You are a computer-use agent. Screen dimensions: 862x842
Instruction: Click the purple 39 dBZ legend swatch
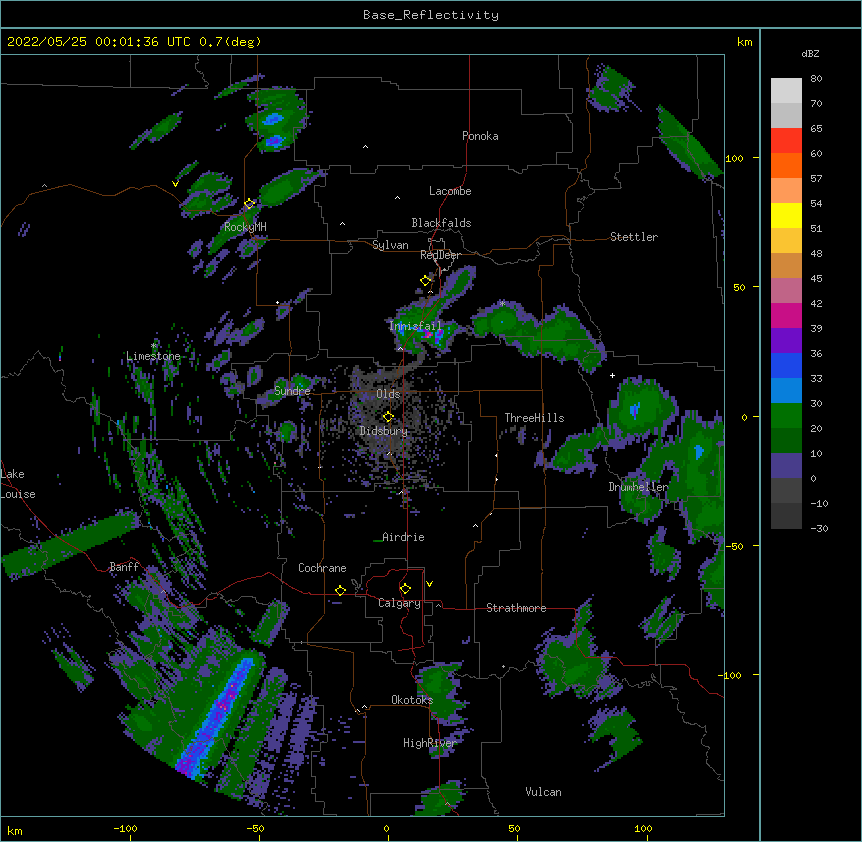786,341
